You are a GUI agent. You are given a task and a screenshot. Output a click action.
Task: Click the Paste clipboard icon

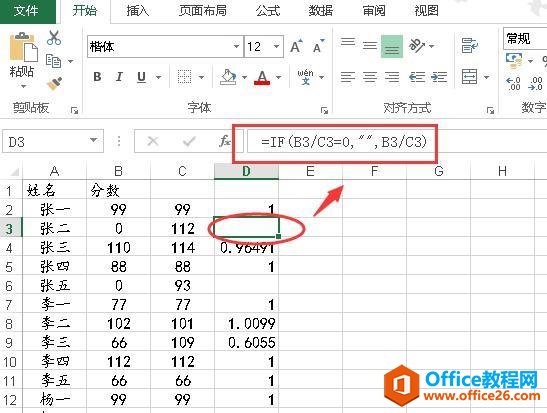coord(23,47)
